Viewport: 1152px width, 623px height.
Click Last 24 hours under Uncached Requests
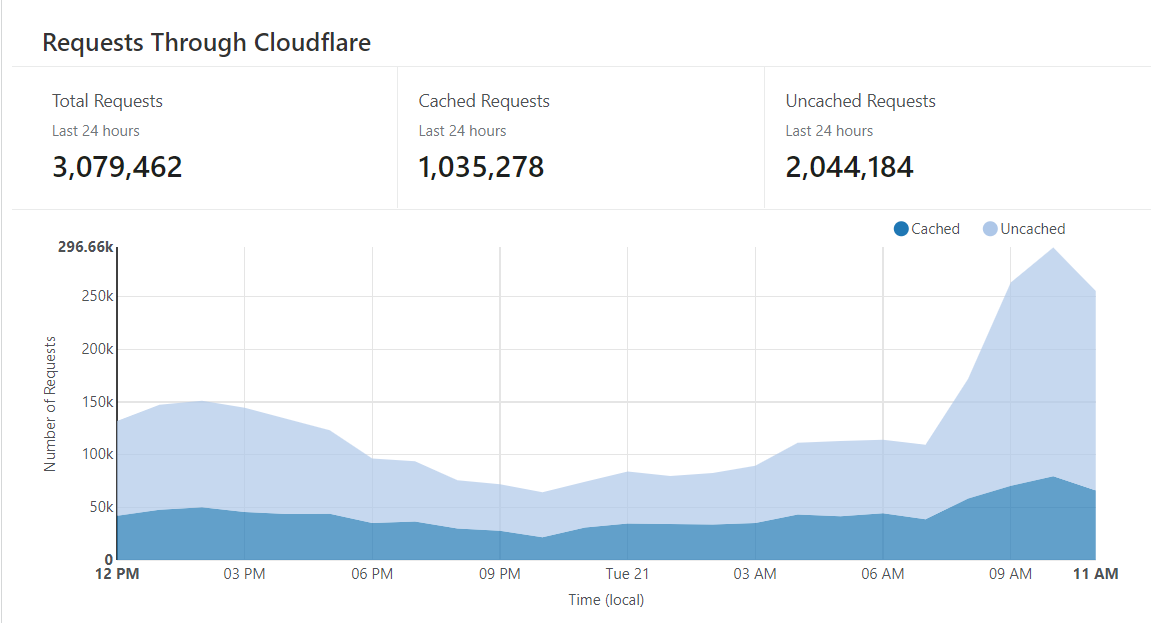coord(829,131)
